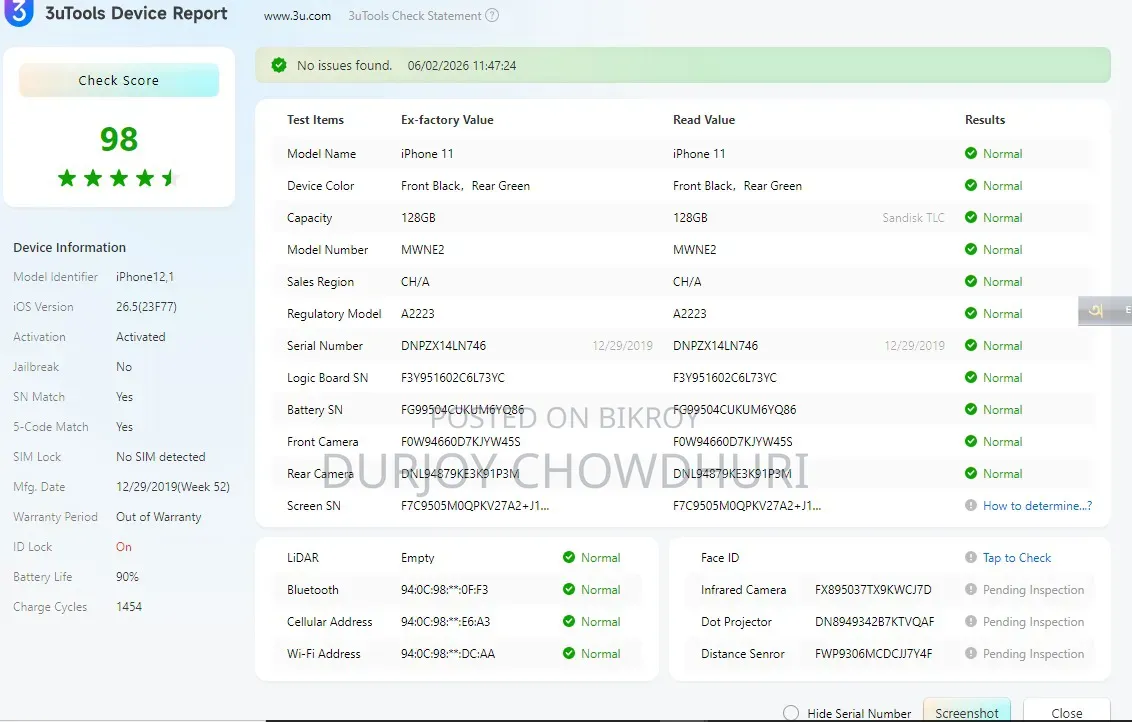This screenshot has height=722, width=1132.
Task: Click the ID Lock value On
Action: pyautogui.click(x=123, y=547)
